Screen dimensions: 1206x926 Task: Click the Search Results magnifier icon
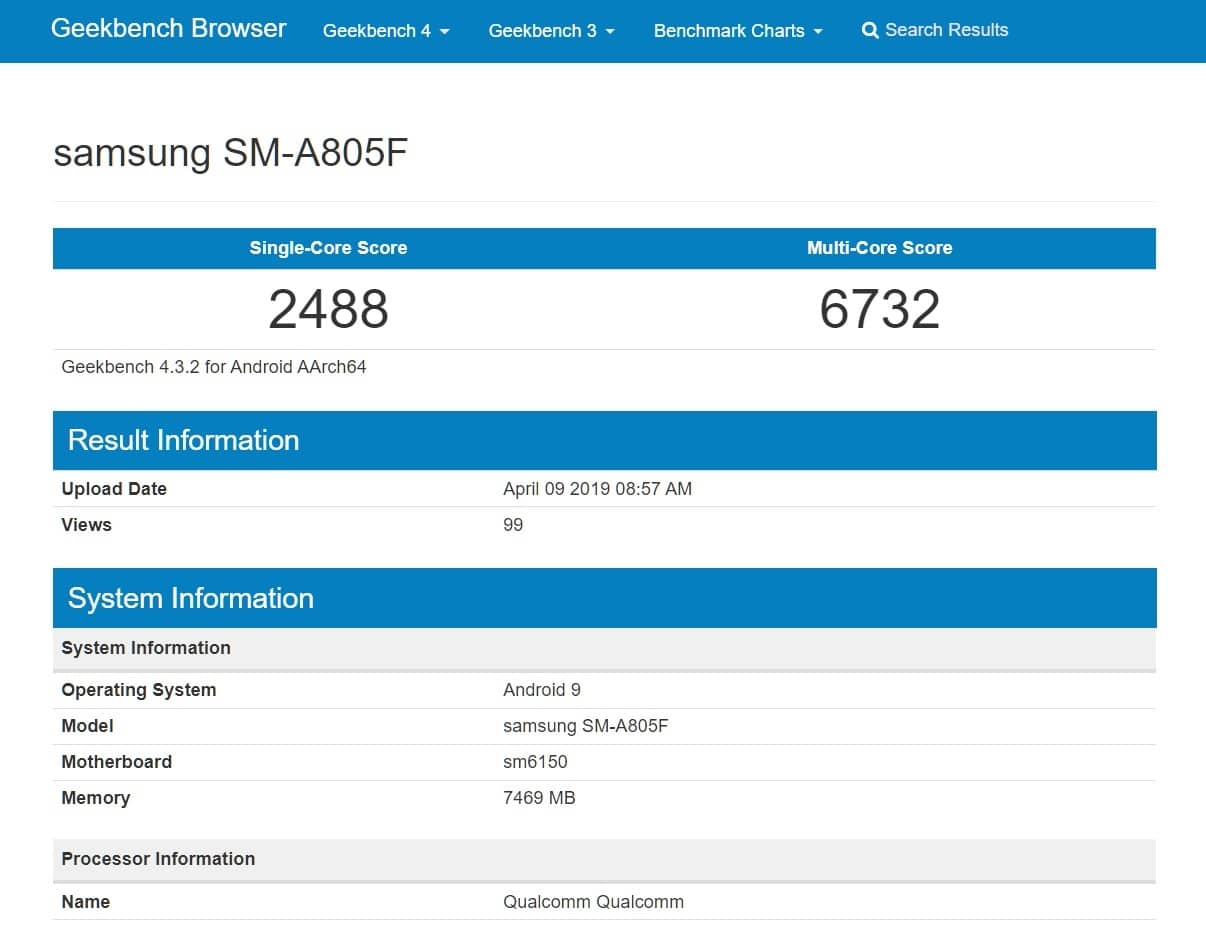pos(870,31)
